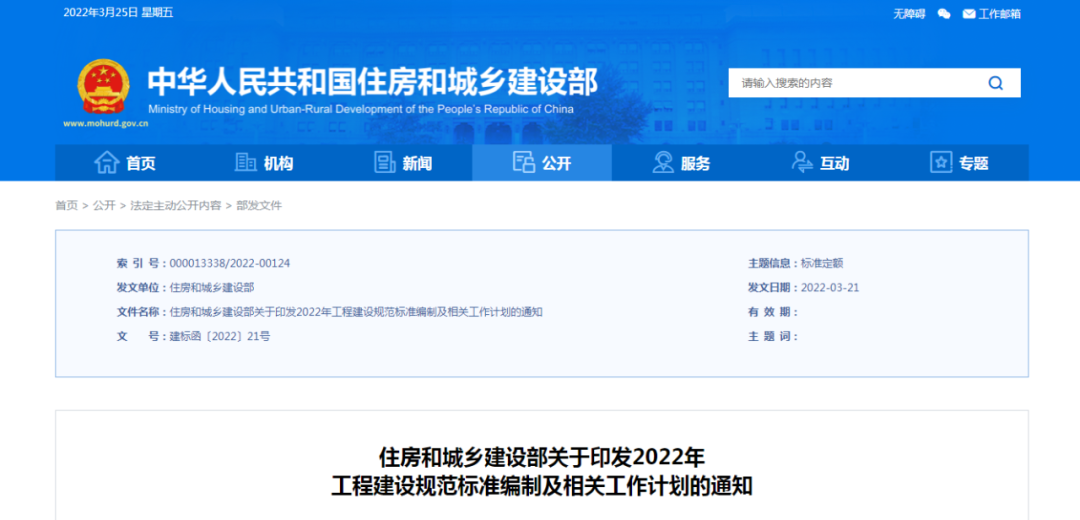
Task: Click the national emblem logo
Action: tap(104, 87)
